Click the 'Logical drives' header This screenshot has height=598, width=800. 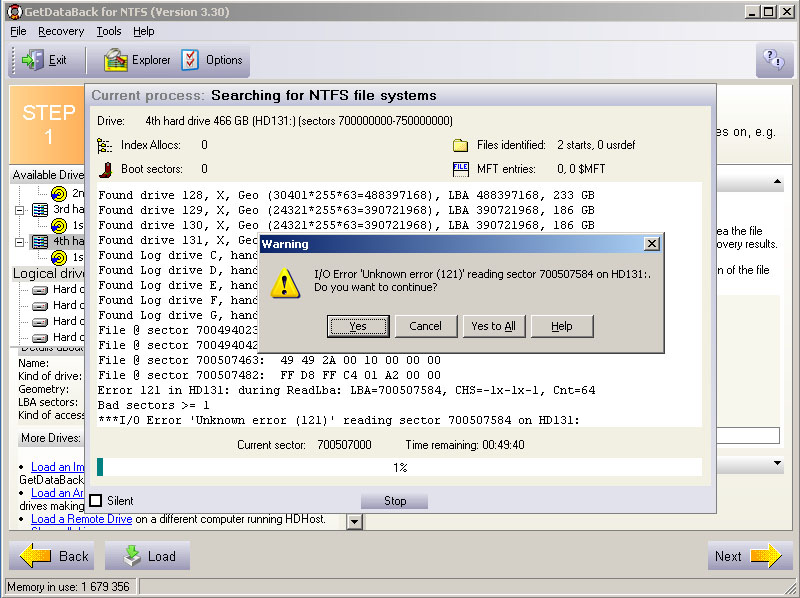pos(48,273)
